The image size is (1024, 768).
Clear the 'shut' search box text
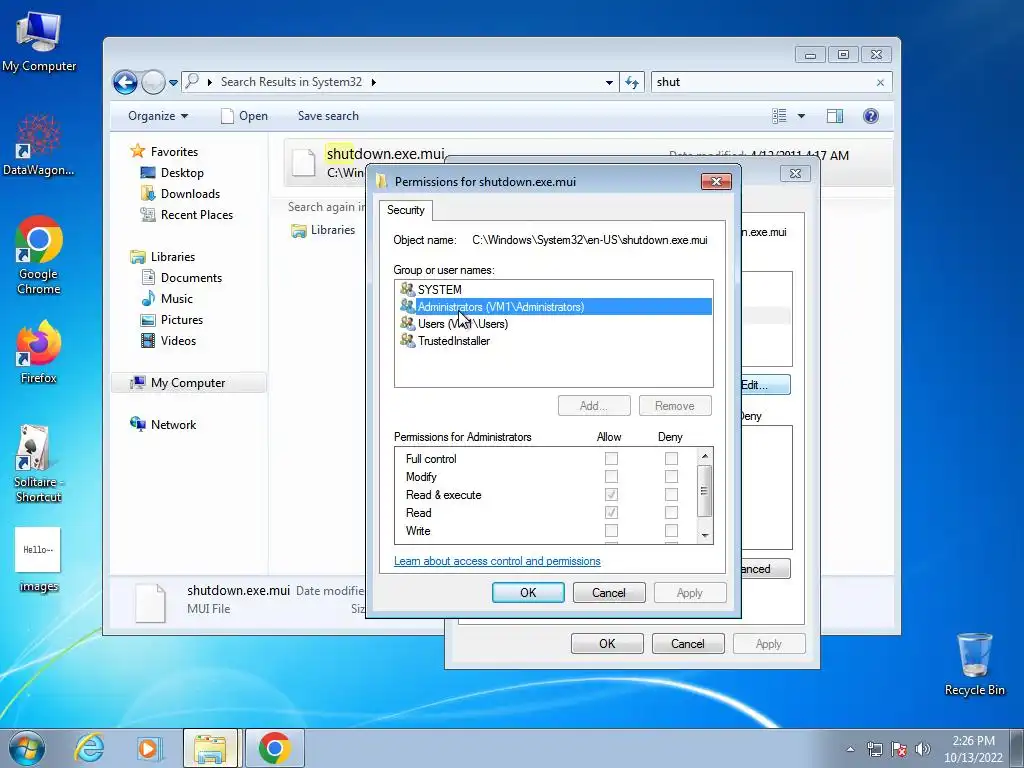click(x=880, y=82)
